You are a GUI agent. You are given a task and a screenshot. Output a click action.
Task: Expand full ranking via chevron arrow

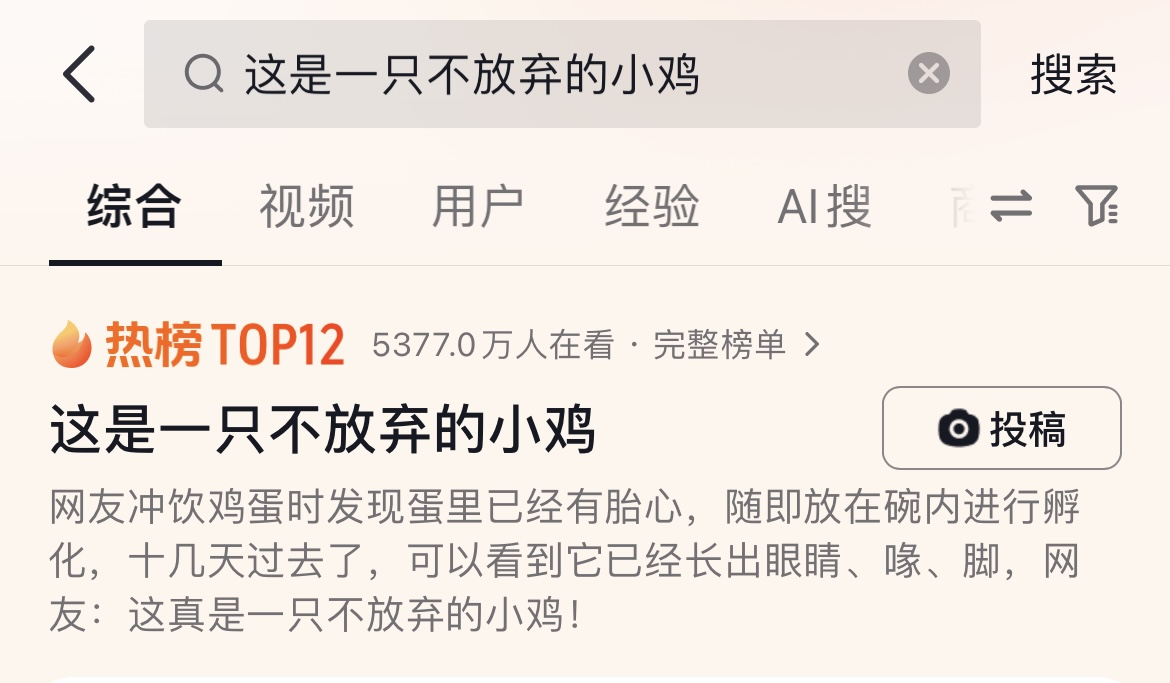(x=813, y=344)
